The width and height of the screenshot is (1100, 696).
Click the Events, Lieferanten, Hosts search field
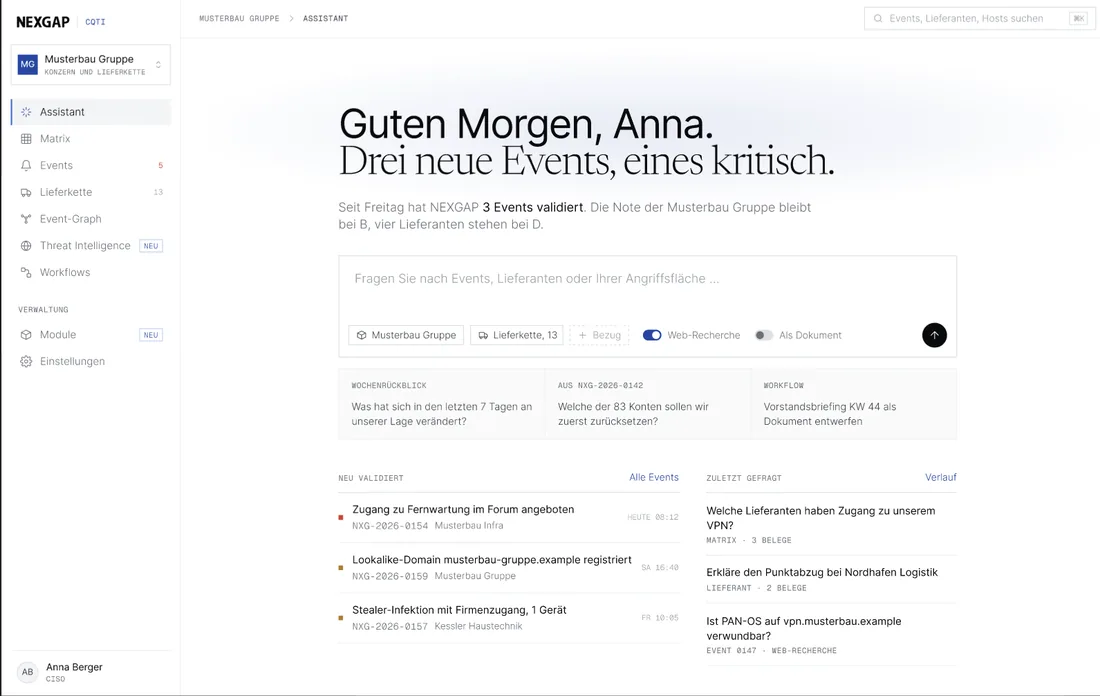click(x=979, y=19)
